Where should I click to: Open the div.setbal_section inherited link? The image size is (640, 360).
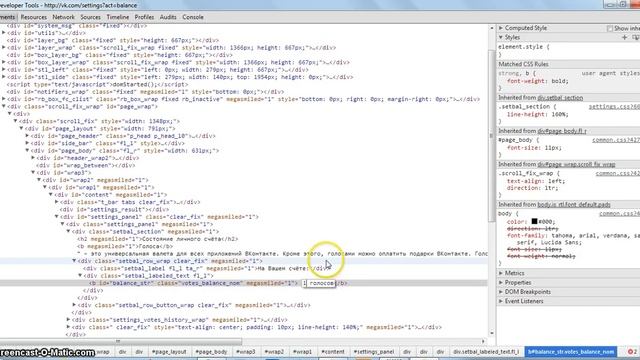(560, 98)
